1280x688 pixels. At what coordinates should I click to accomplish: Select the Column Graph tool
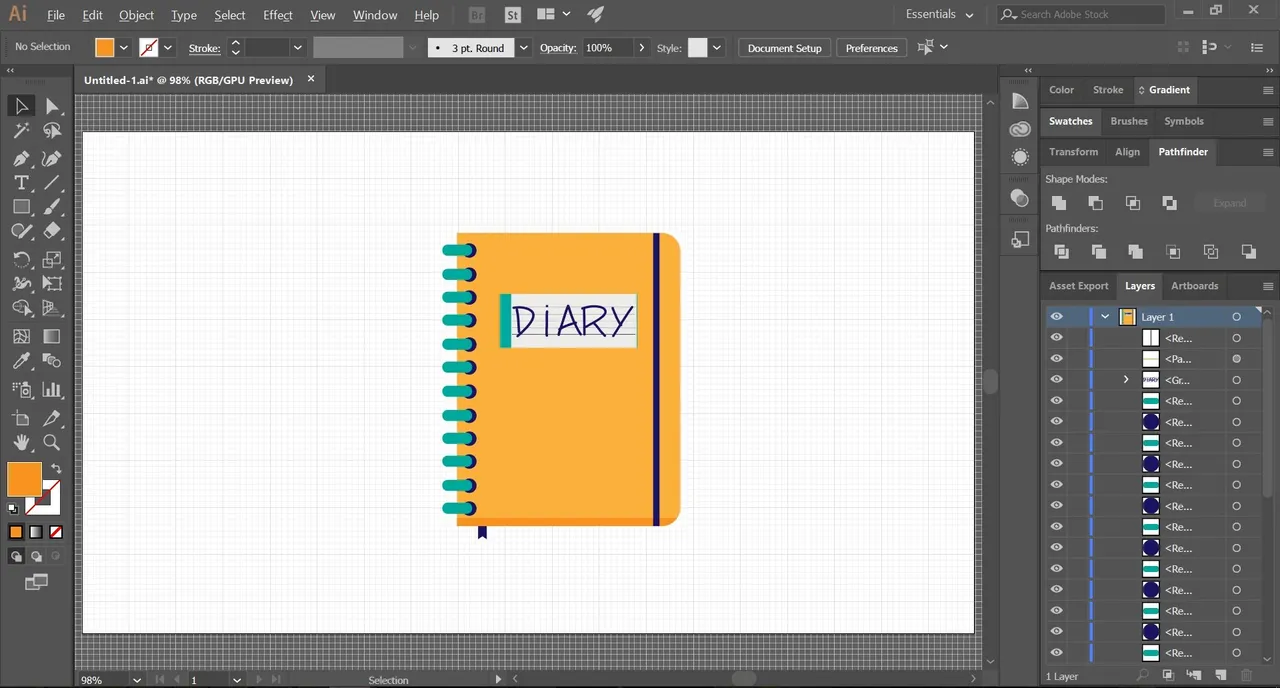point(52,390)
